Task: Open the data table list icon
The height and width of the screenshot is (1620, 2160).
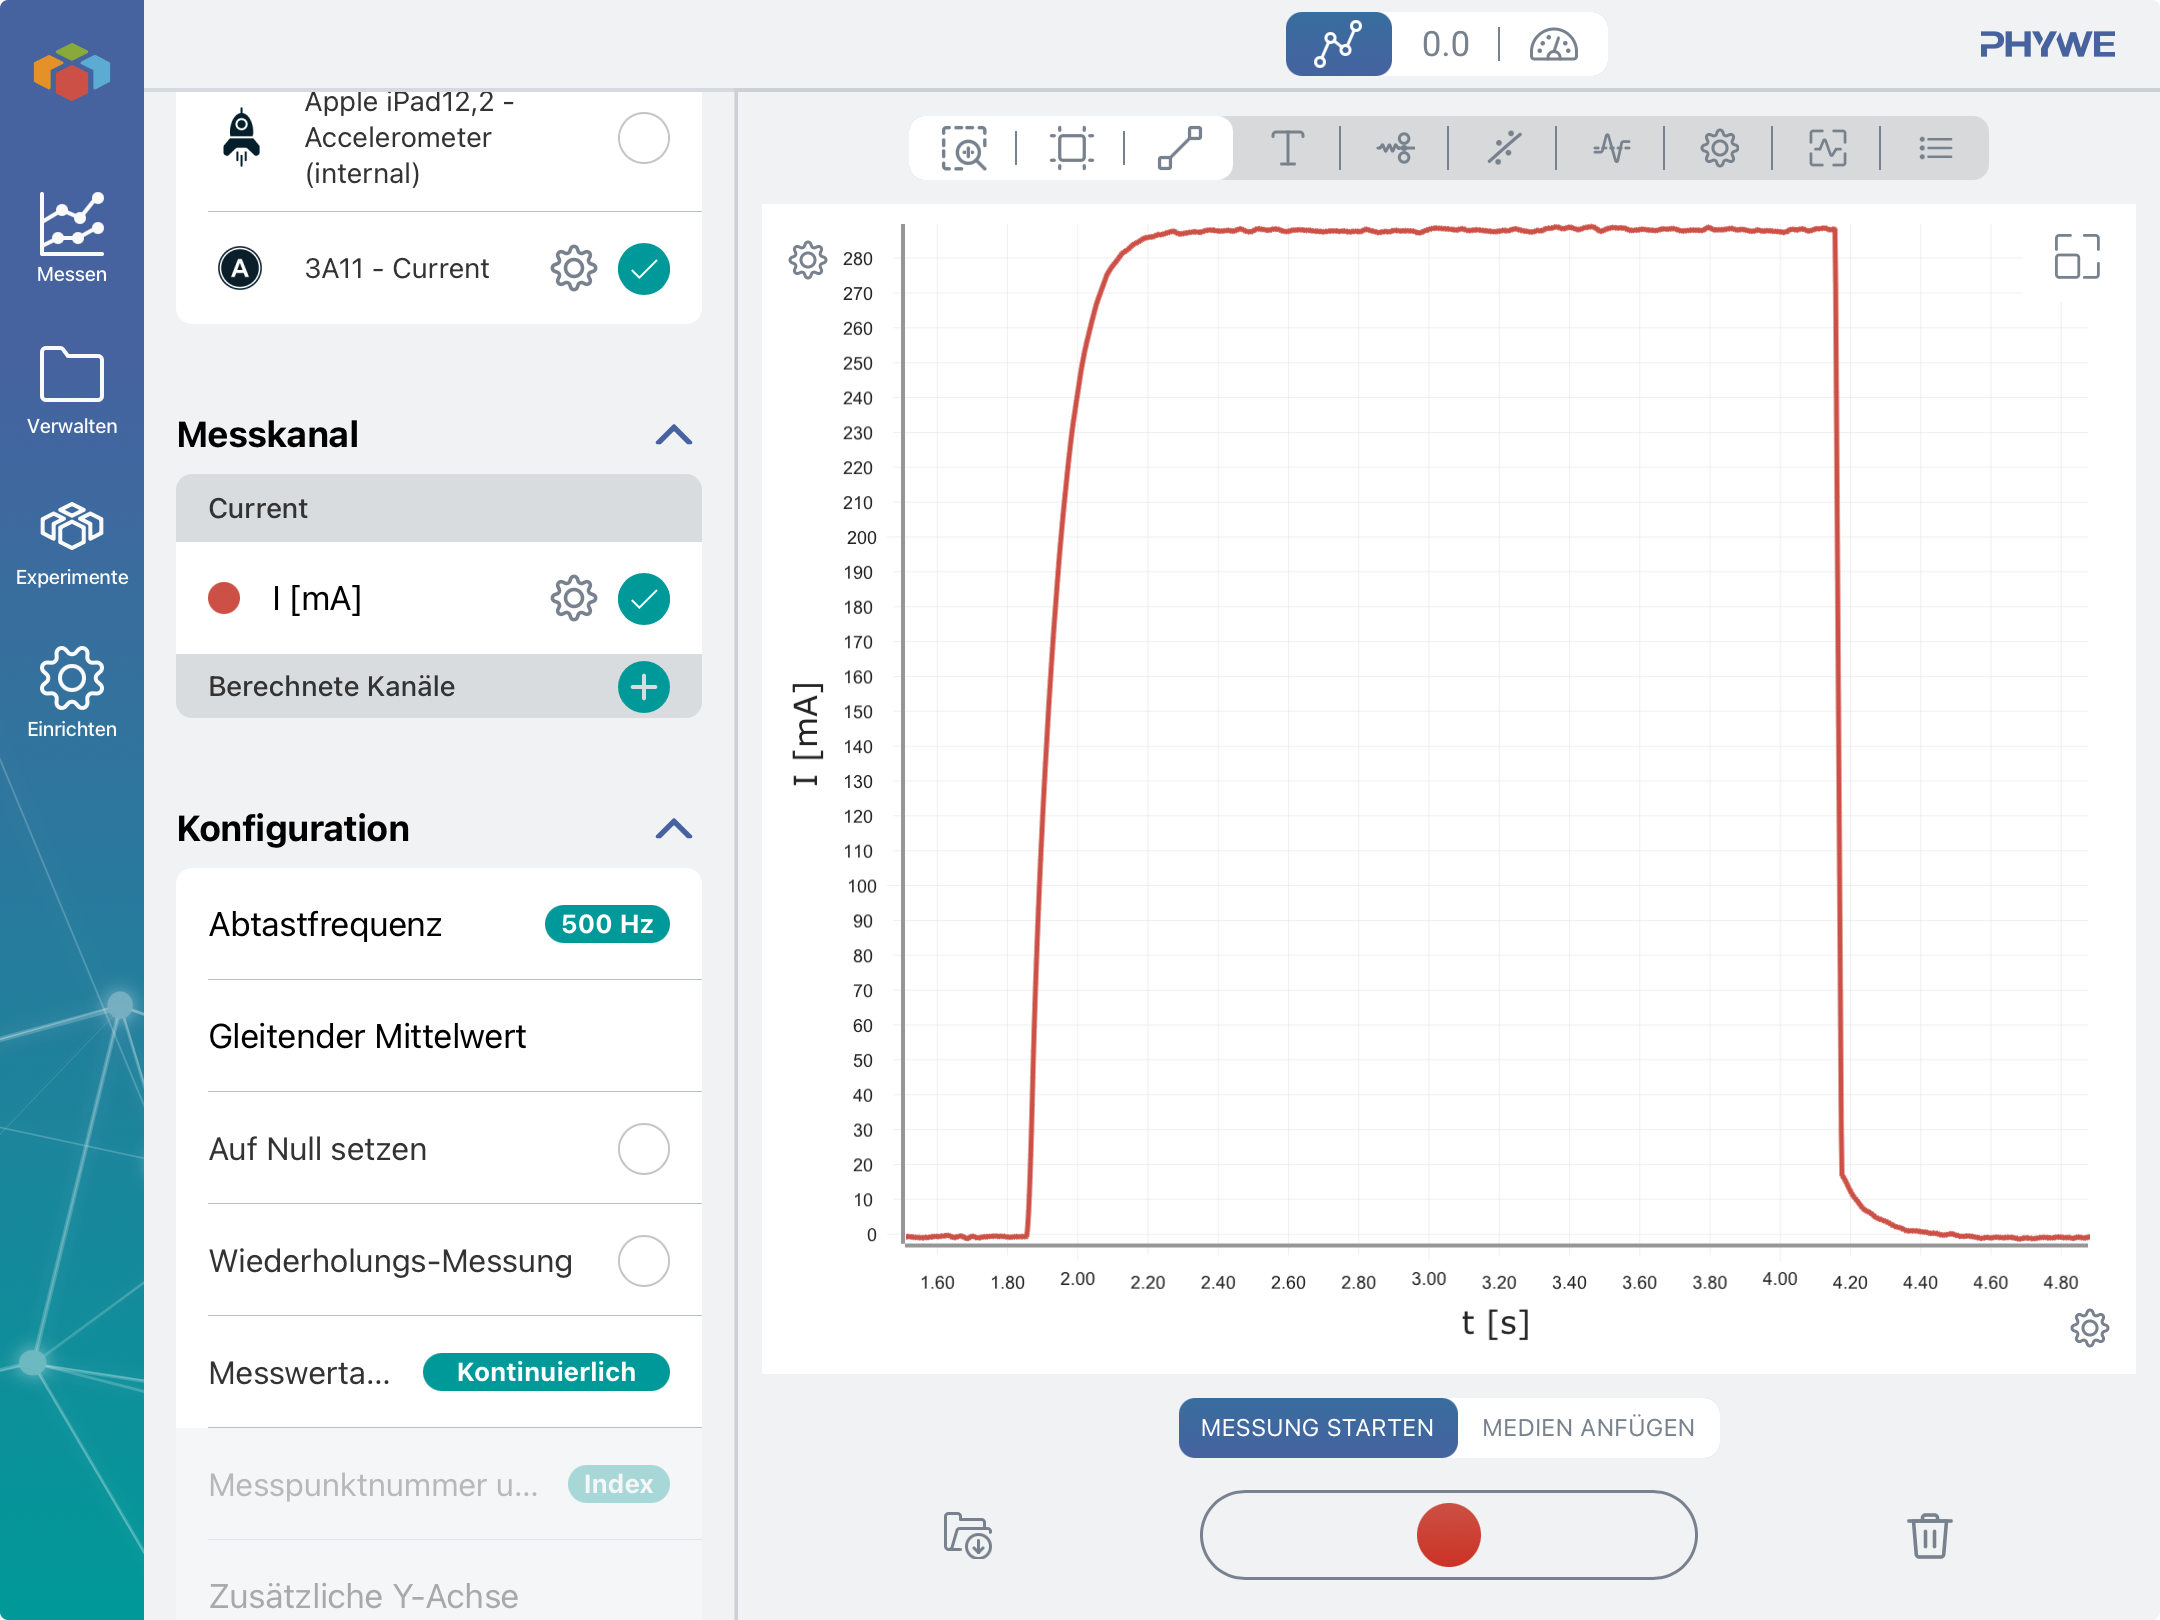Action: pos(1935,149)
